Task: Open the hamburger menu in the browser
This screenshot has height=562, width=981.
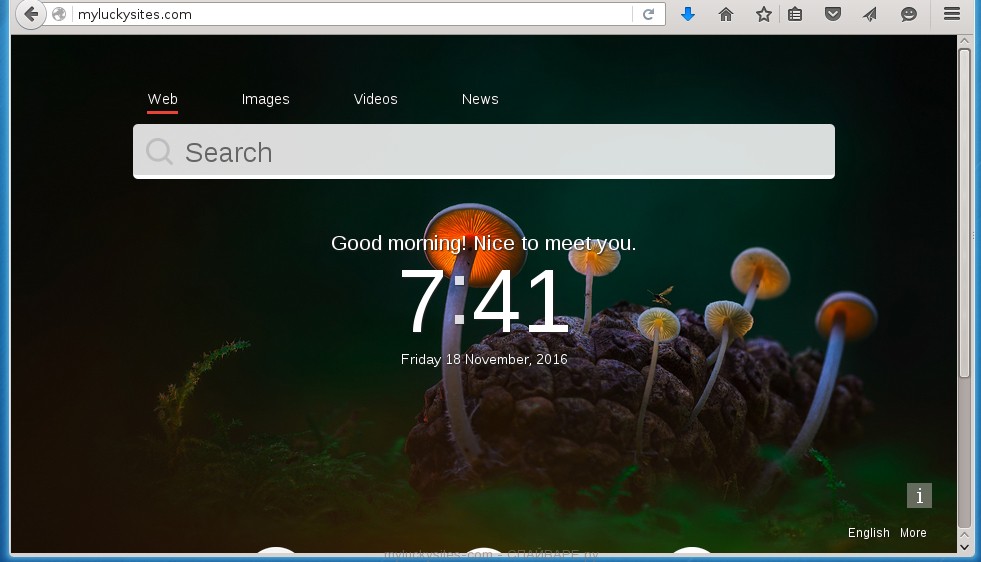Action: pyautogui.click(x=951, y=14)
